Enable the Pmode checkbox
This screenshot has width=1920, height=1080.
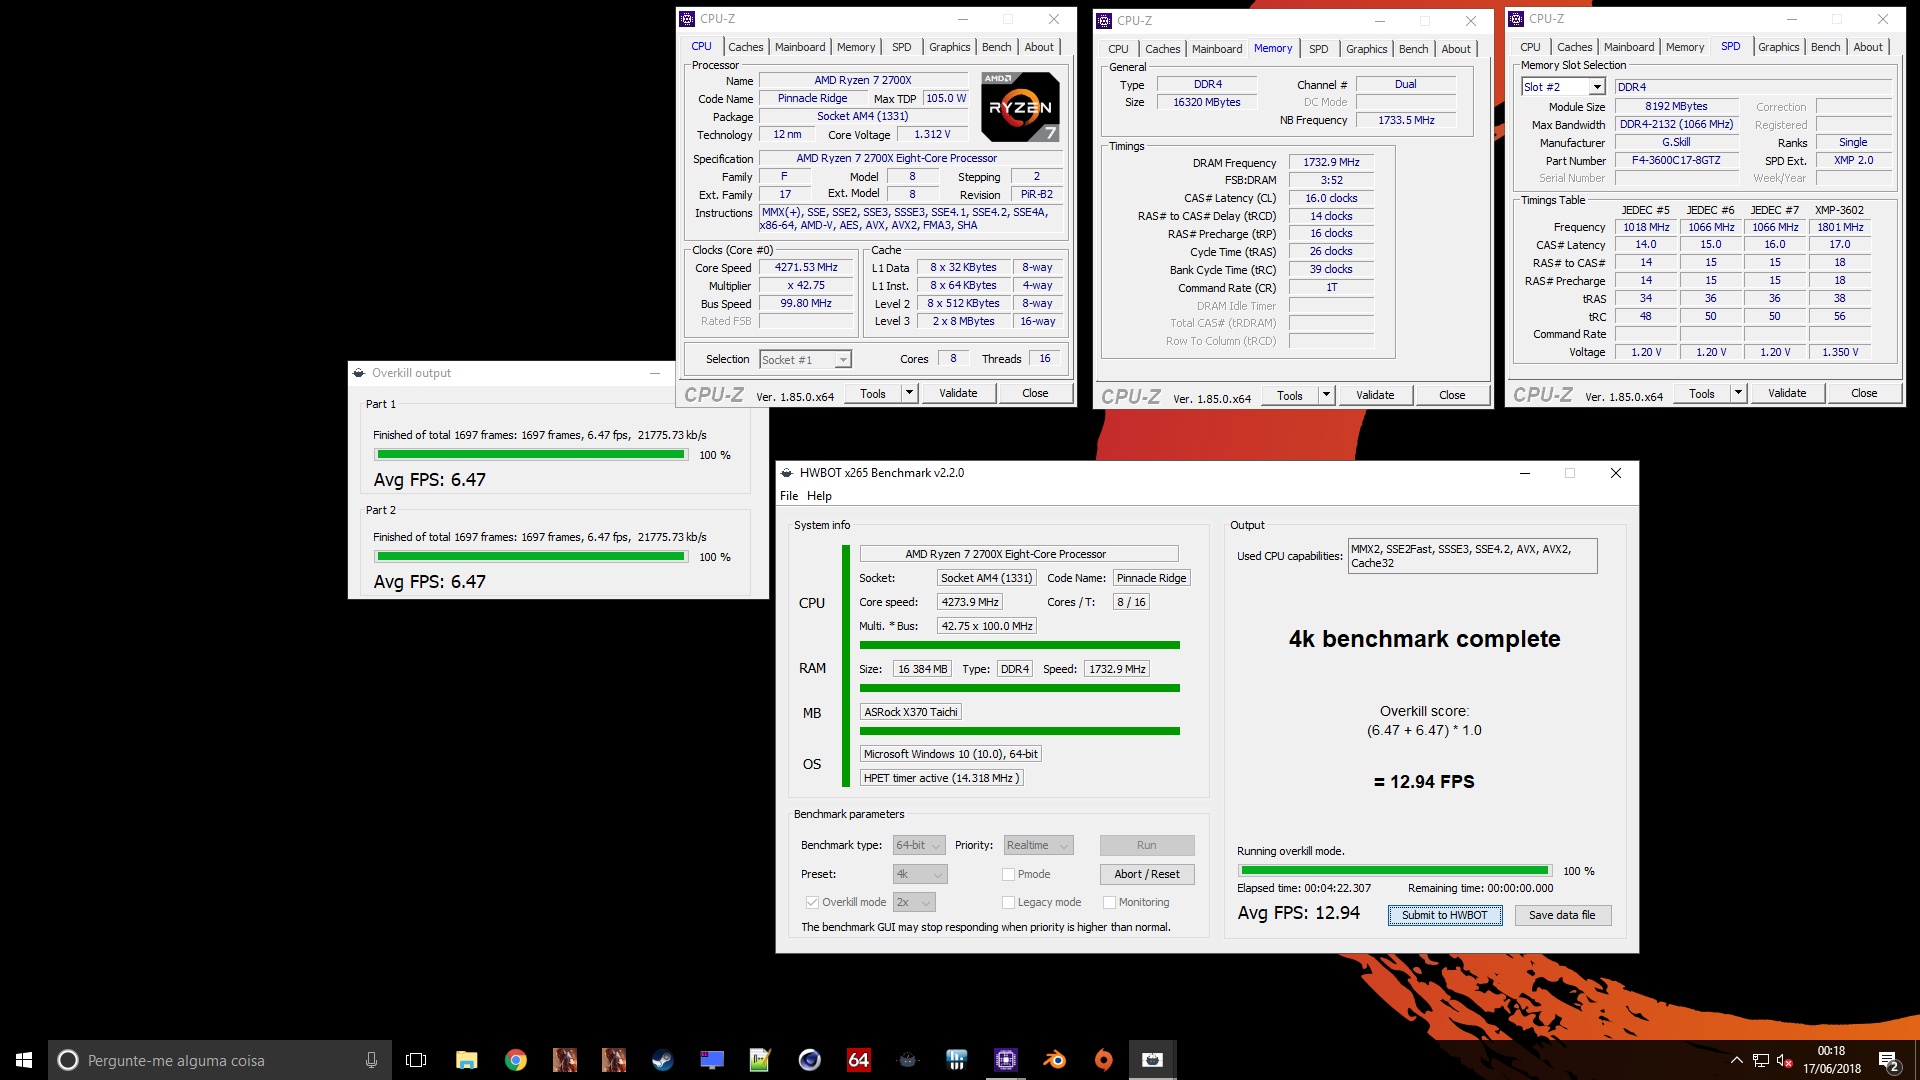click(x=1008, y=874)
